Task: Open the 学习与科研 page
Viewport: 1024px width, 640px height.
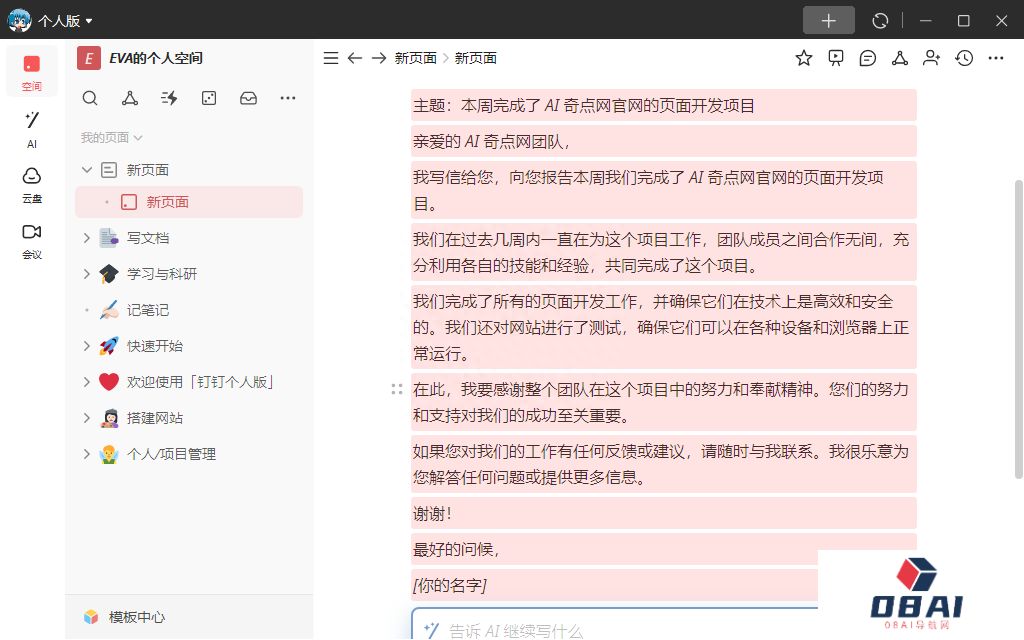Action: coord(162,274)
